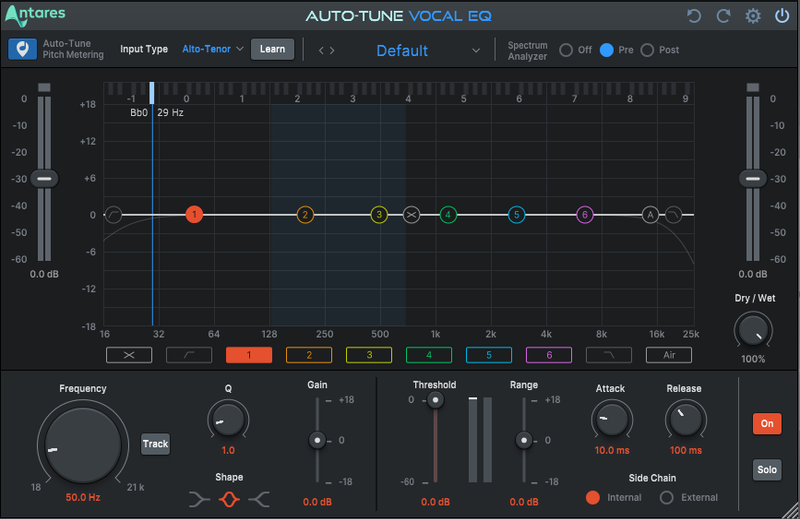This screenshot has height=519, width=800.
Task: Toggle the plugin power button
Action: [782, 16]
